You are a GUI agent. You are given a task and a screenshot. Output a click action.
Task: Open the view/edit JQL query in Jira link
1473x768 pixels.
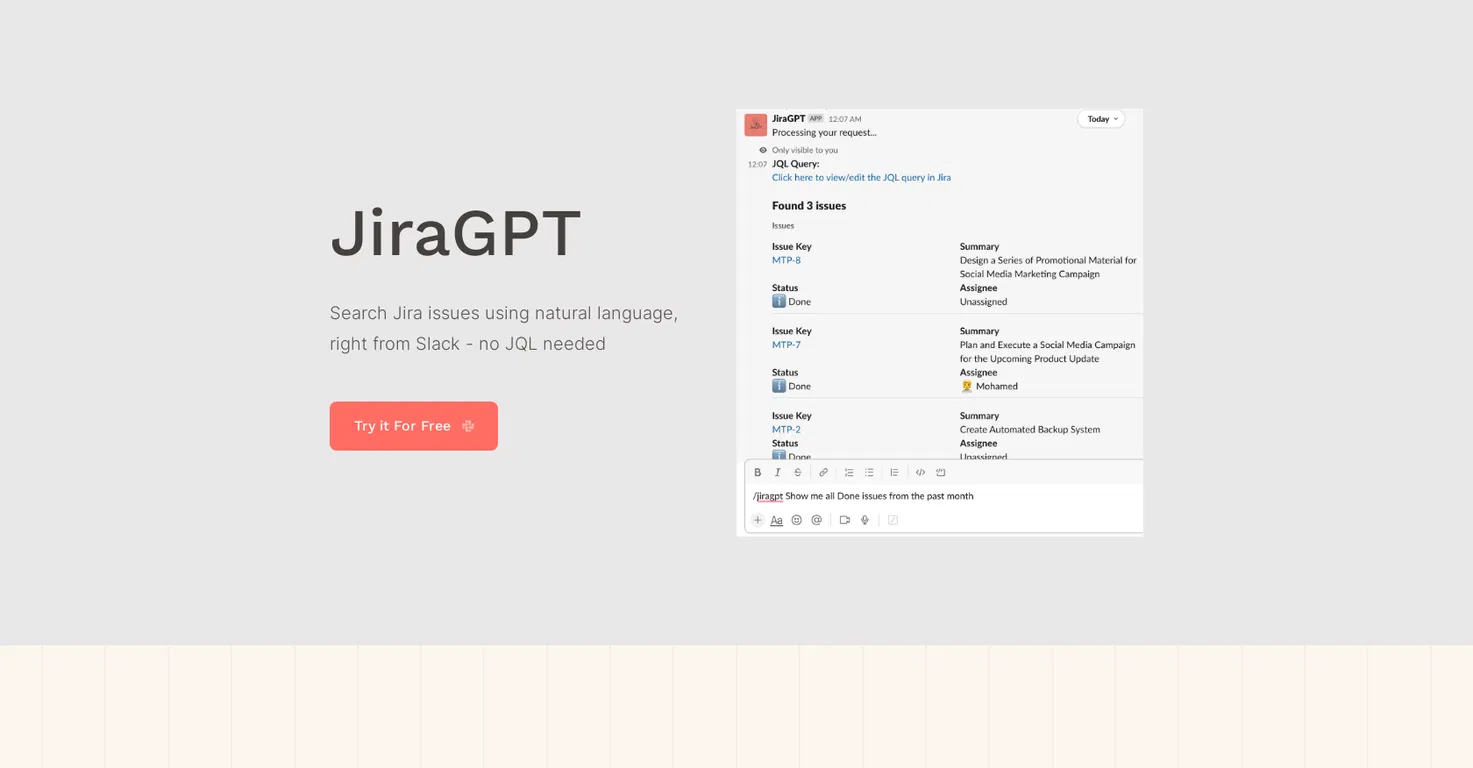[x=861, y=178]
